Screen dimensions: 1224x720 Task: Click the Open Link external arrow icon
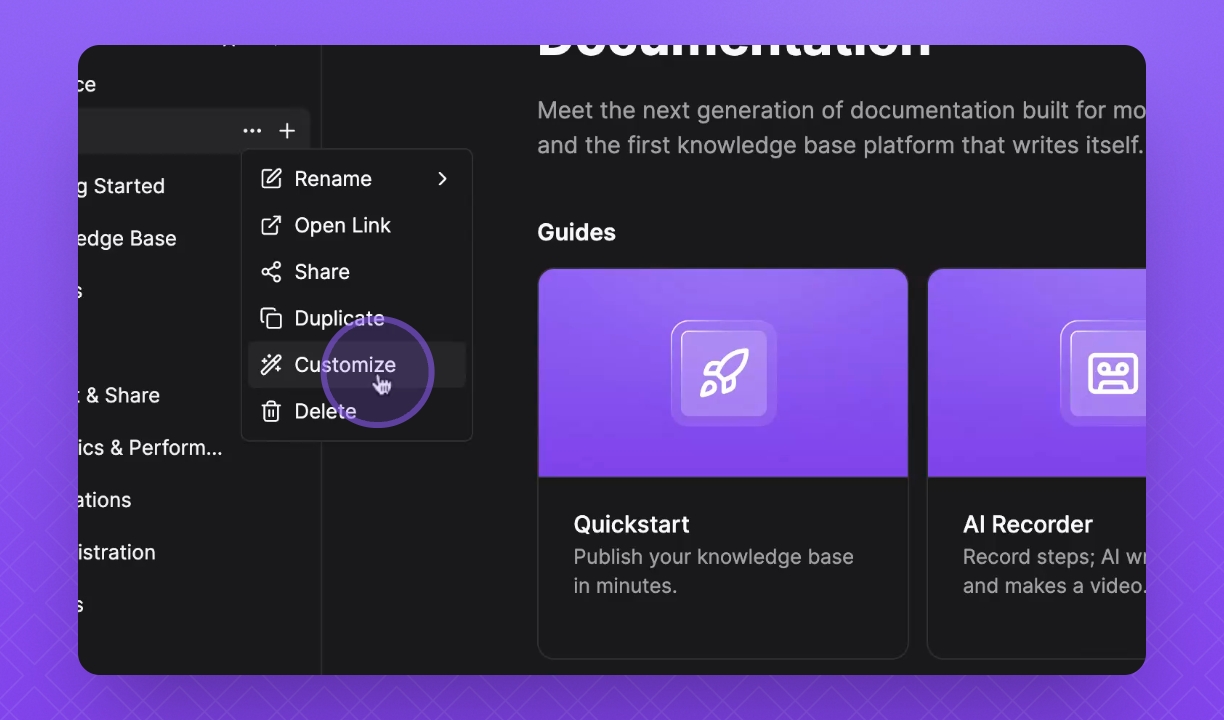click(x=271, y=226)
